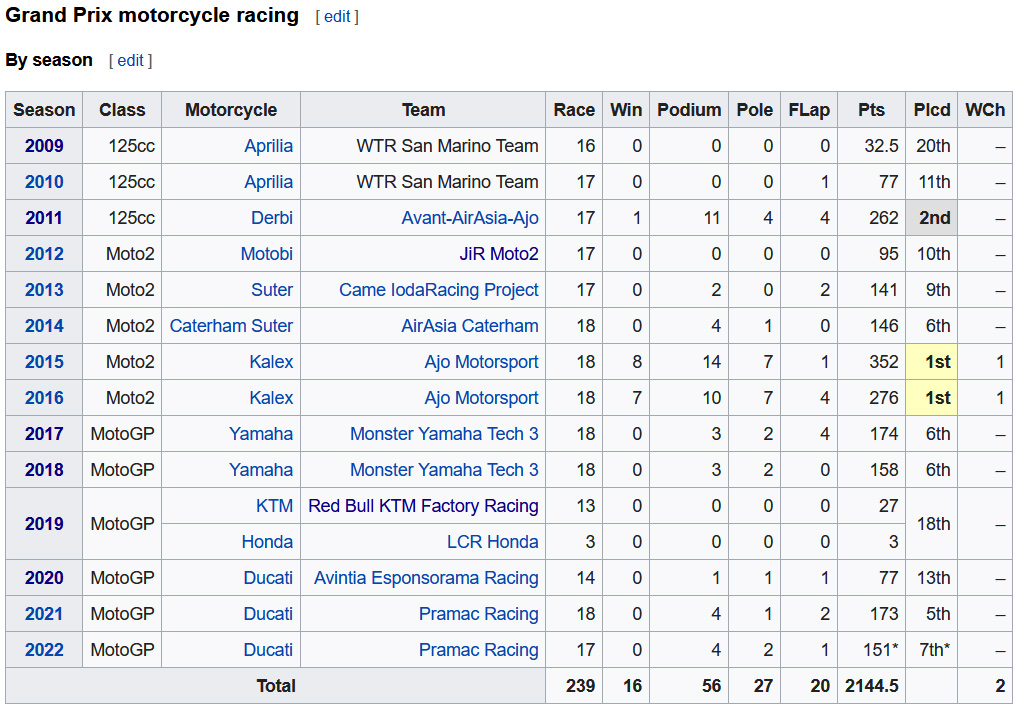This screenshot has height=720, width=1034.
Task: Click the 18th placing cell for 2019
Action: click(x=932, y=524)
